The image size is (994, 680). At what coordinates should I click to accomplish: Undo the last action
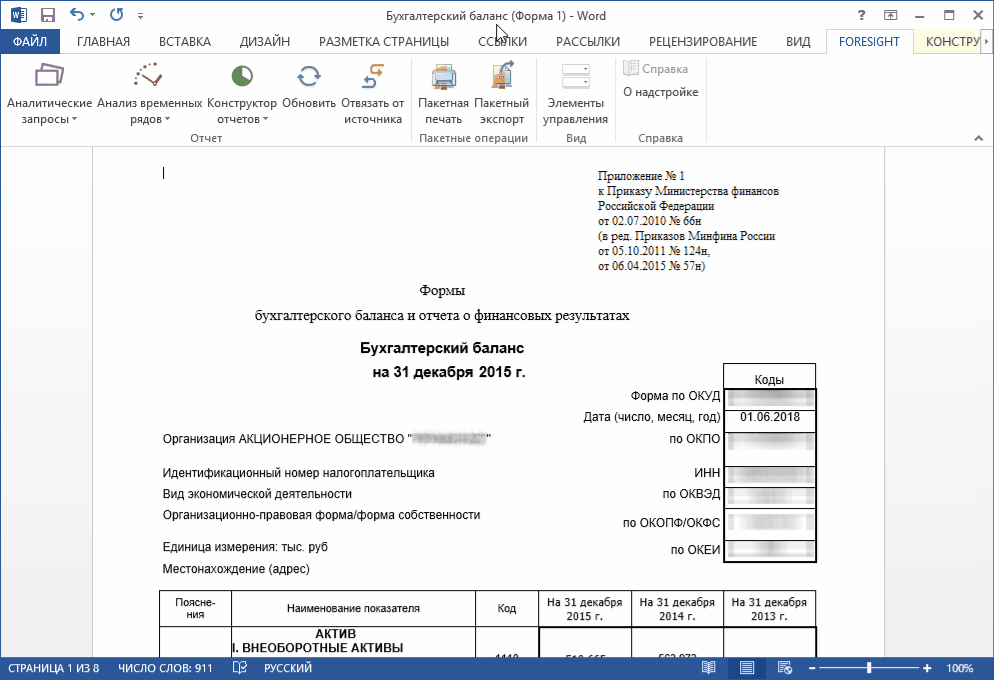(76, 15)
